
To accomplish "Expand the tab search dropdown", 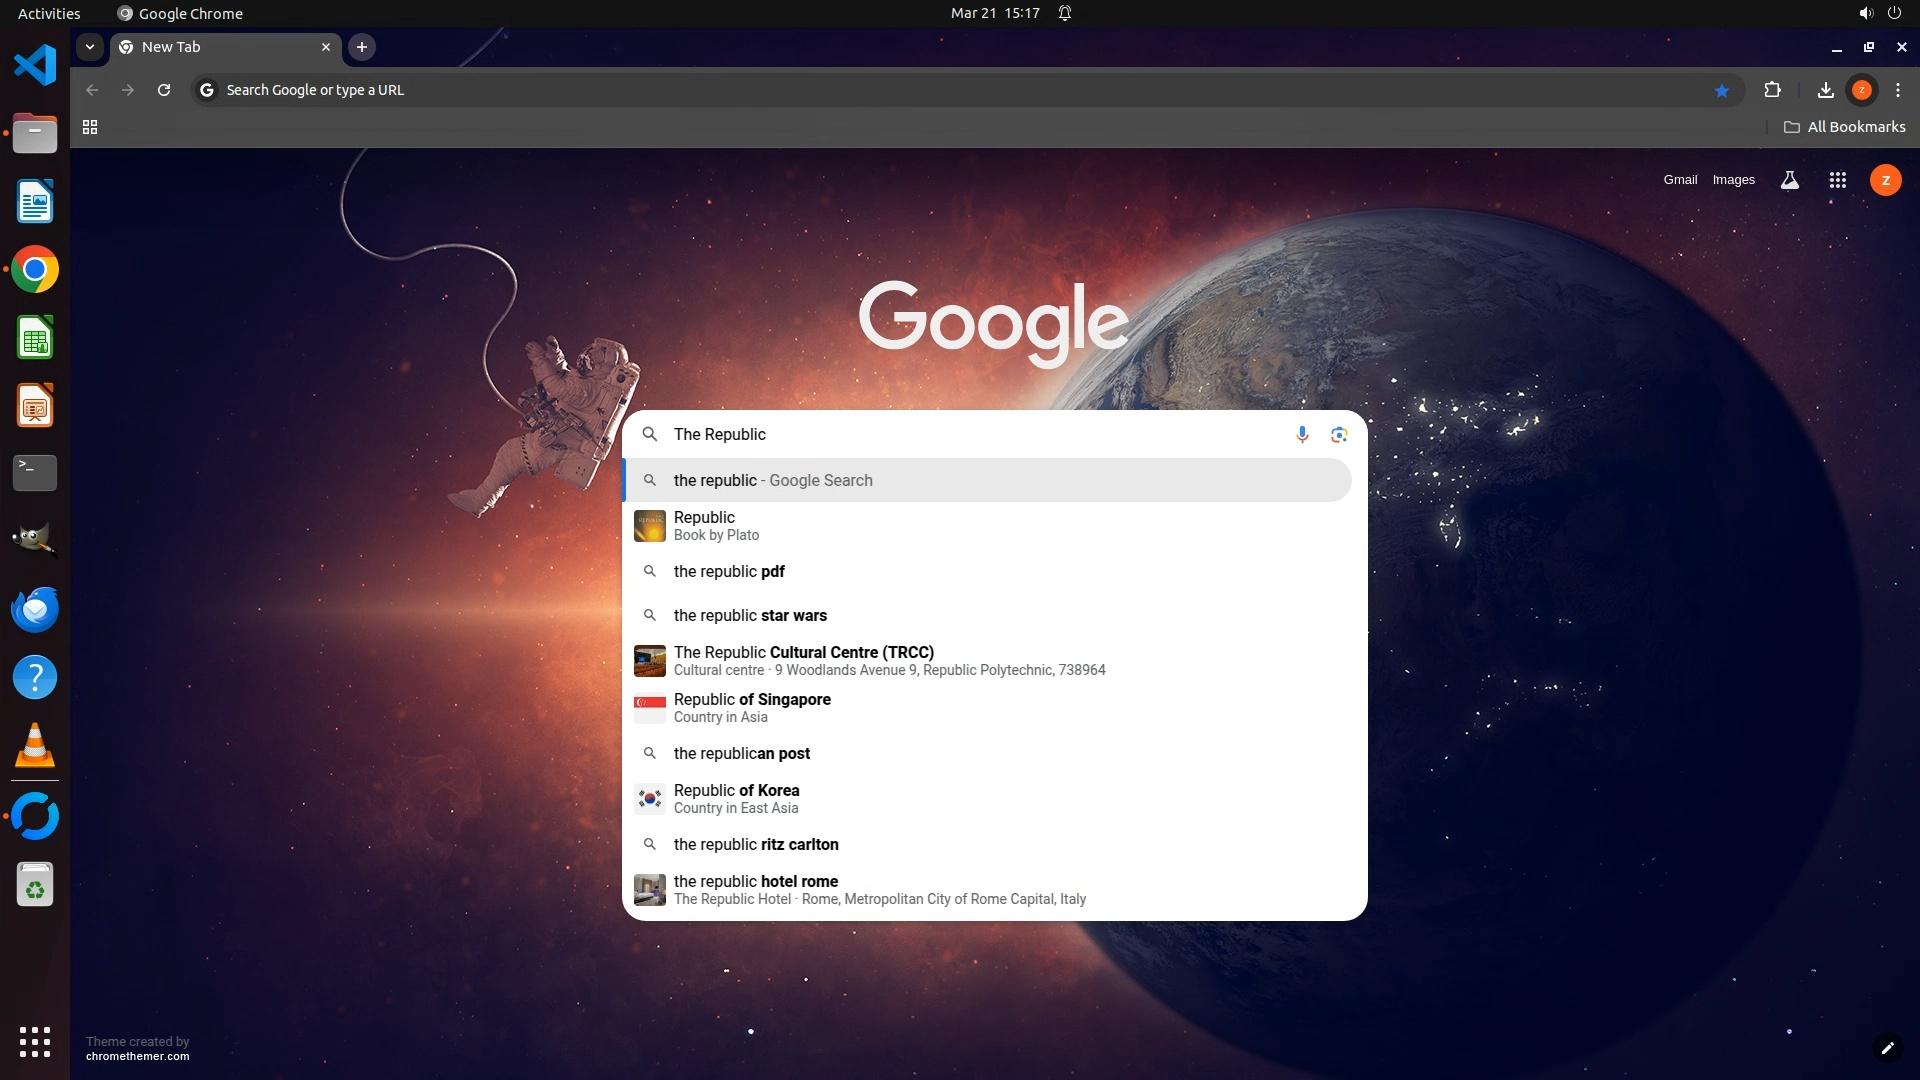I will pyautogui.click(x=90, y=47).
